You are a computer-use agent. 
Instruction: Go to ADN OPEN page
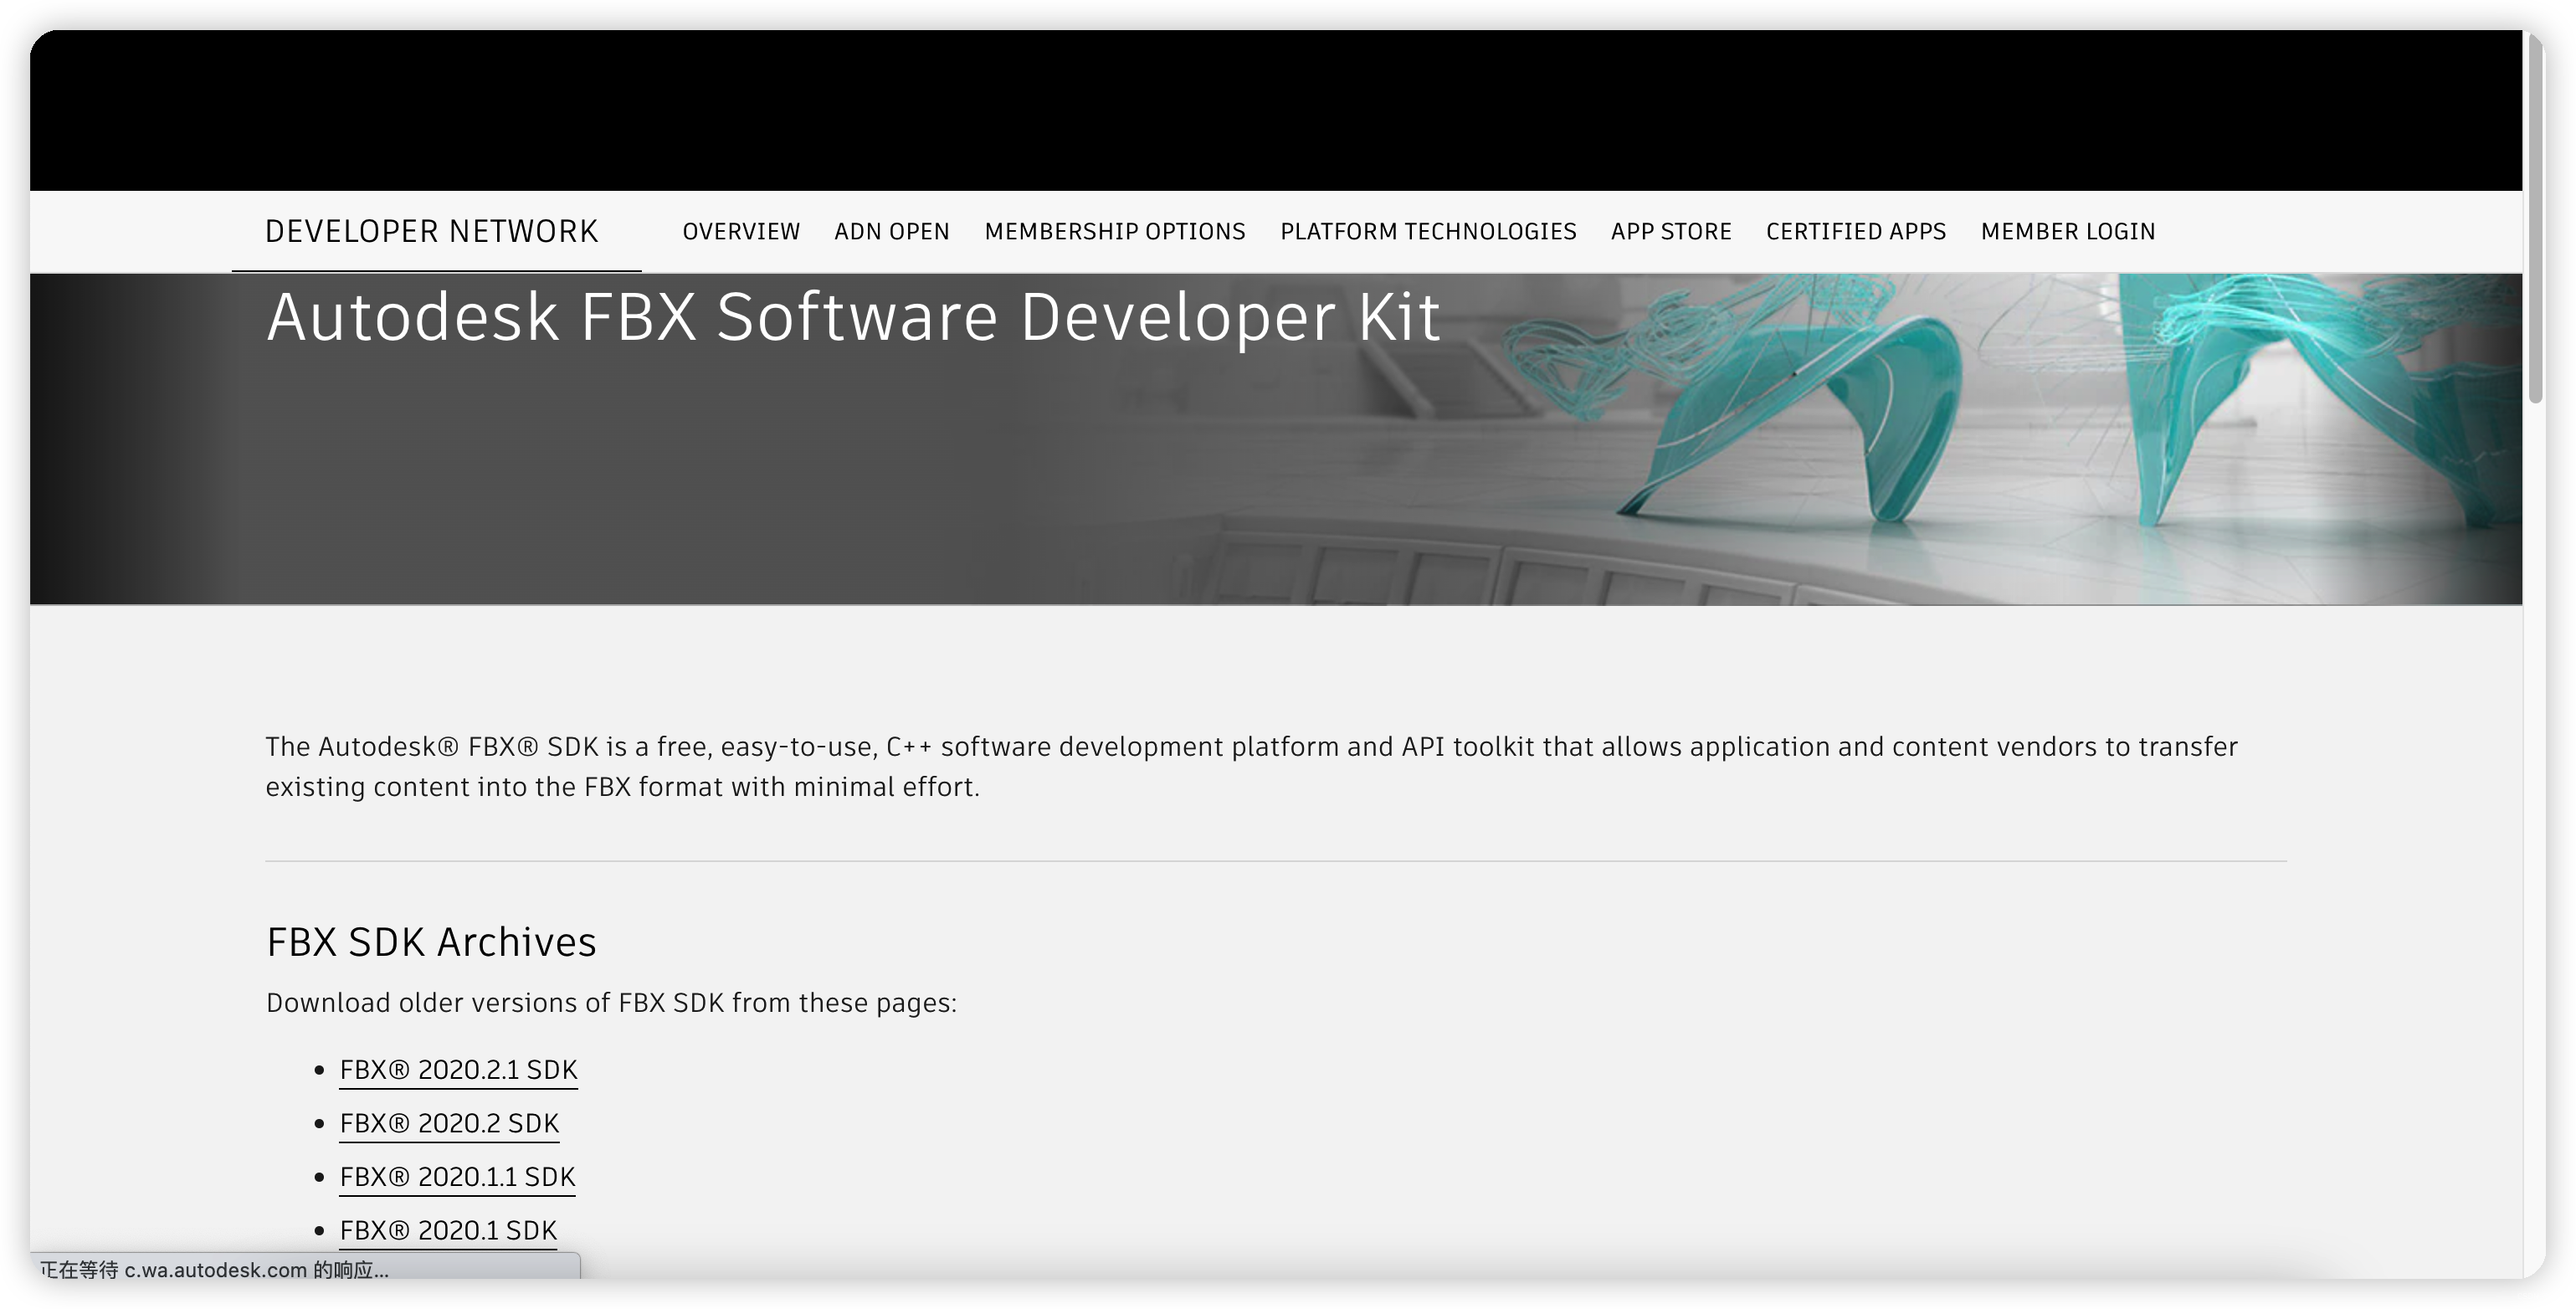tap(891, 232)
